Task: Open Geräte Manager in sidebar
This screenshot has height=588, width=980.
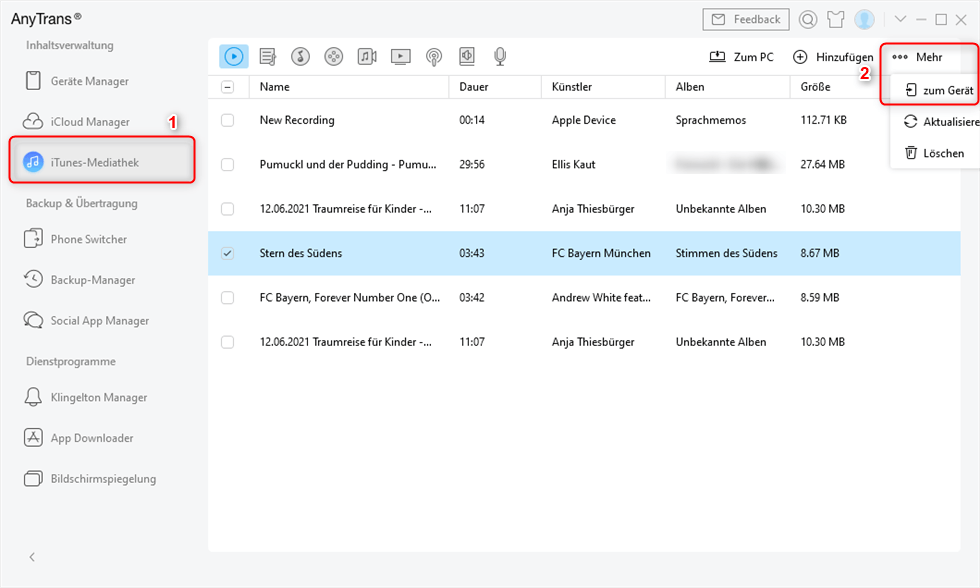Action: click(77, 81)
